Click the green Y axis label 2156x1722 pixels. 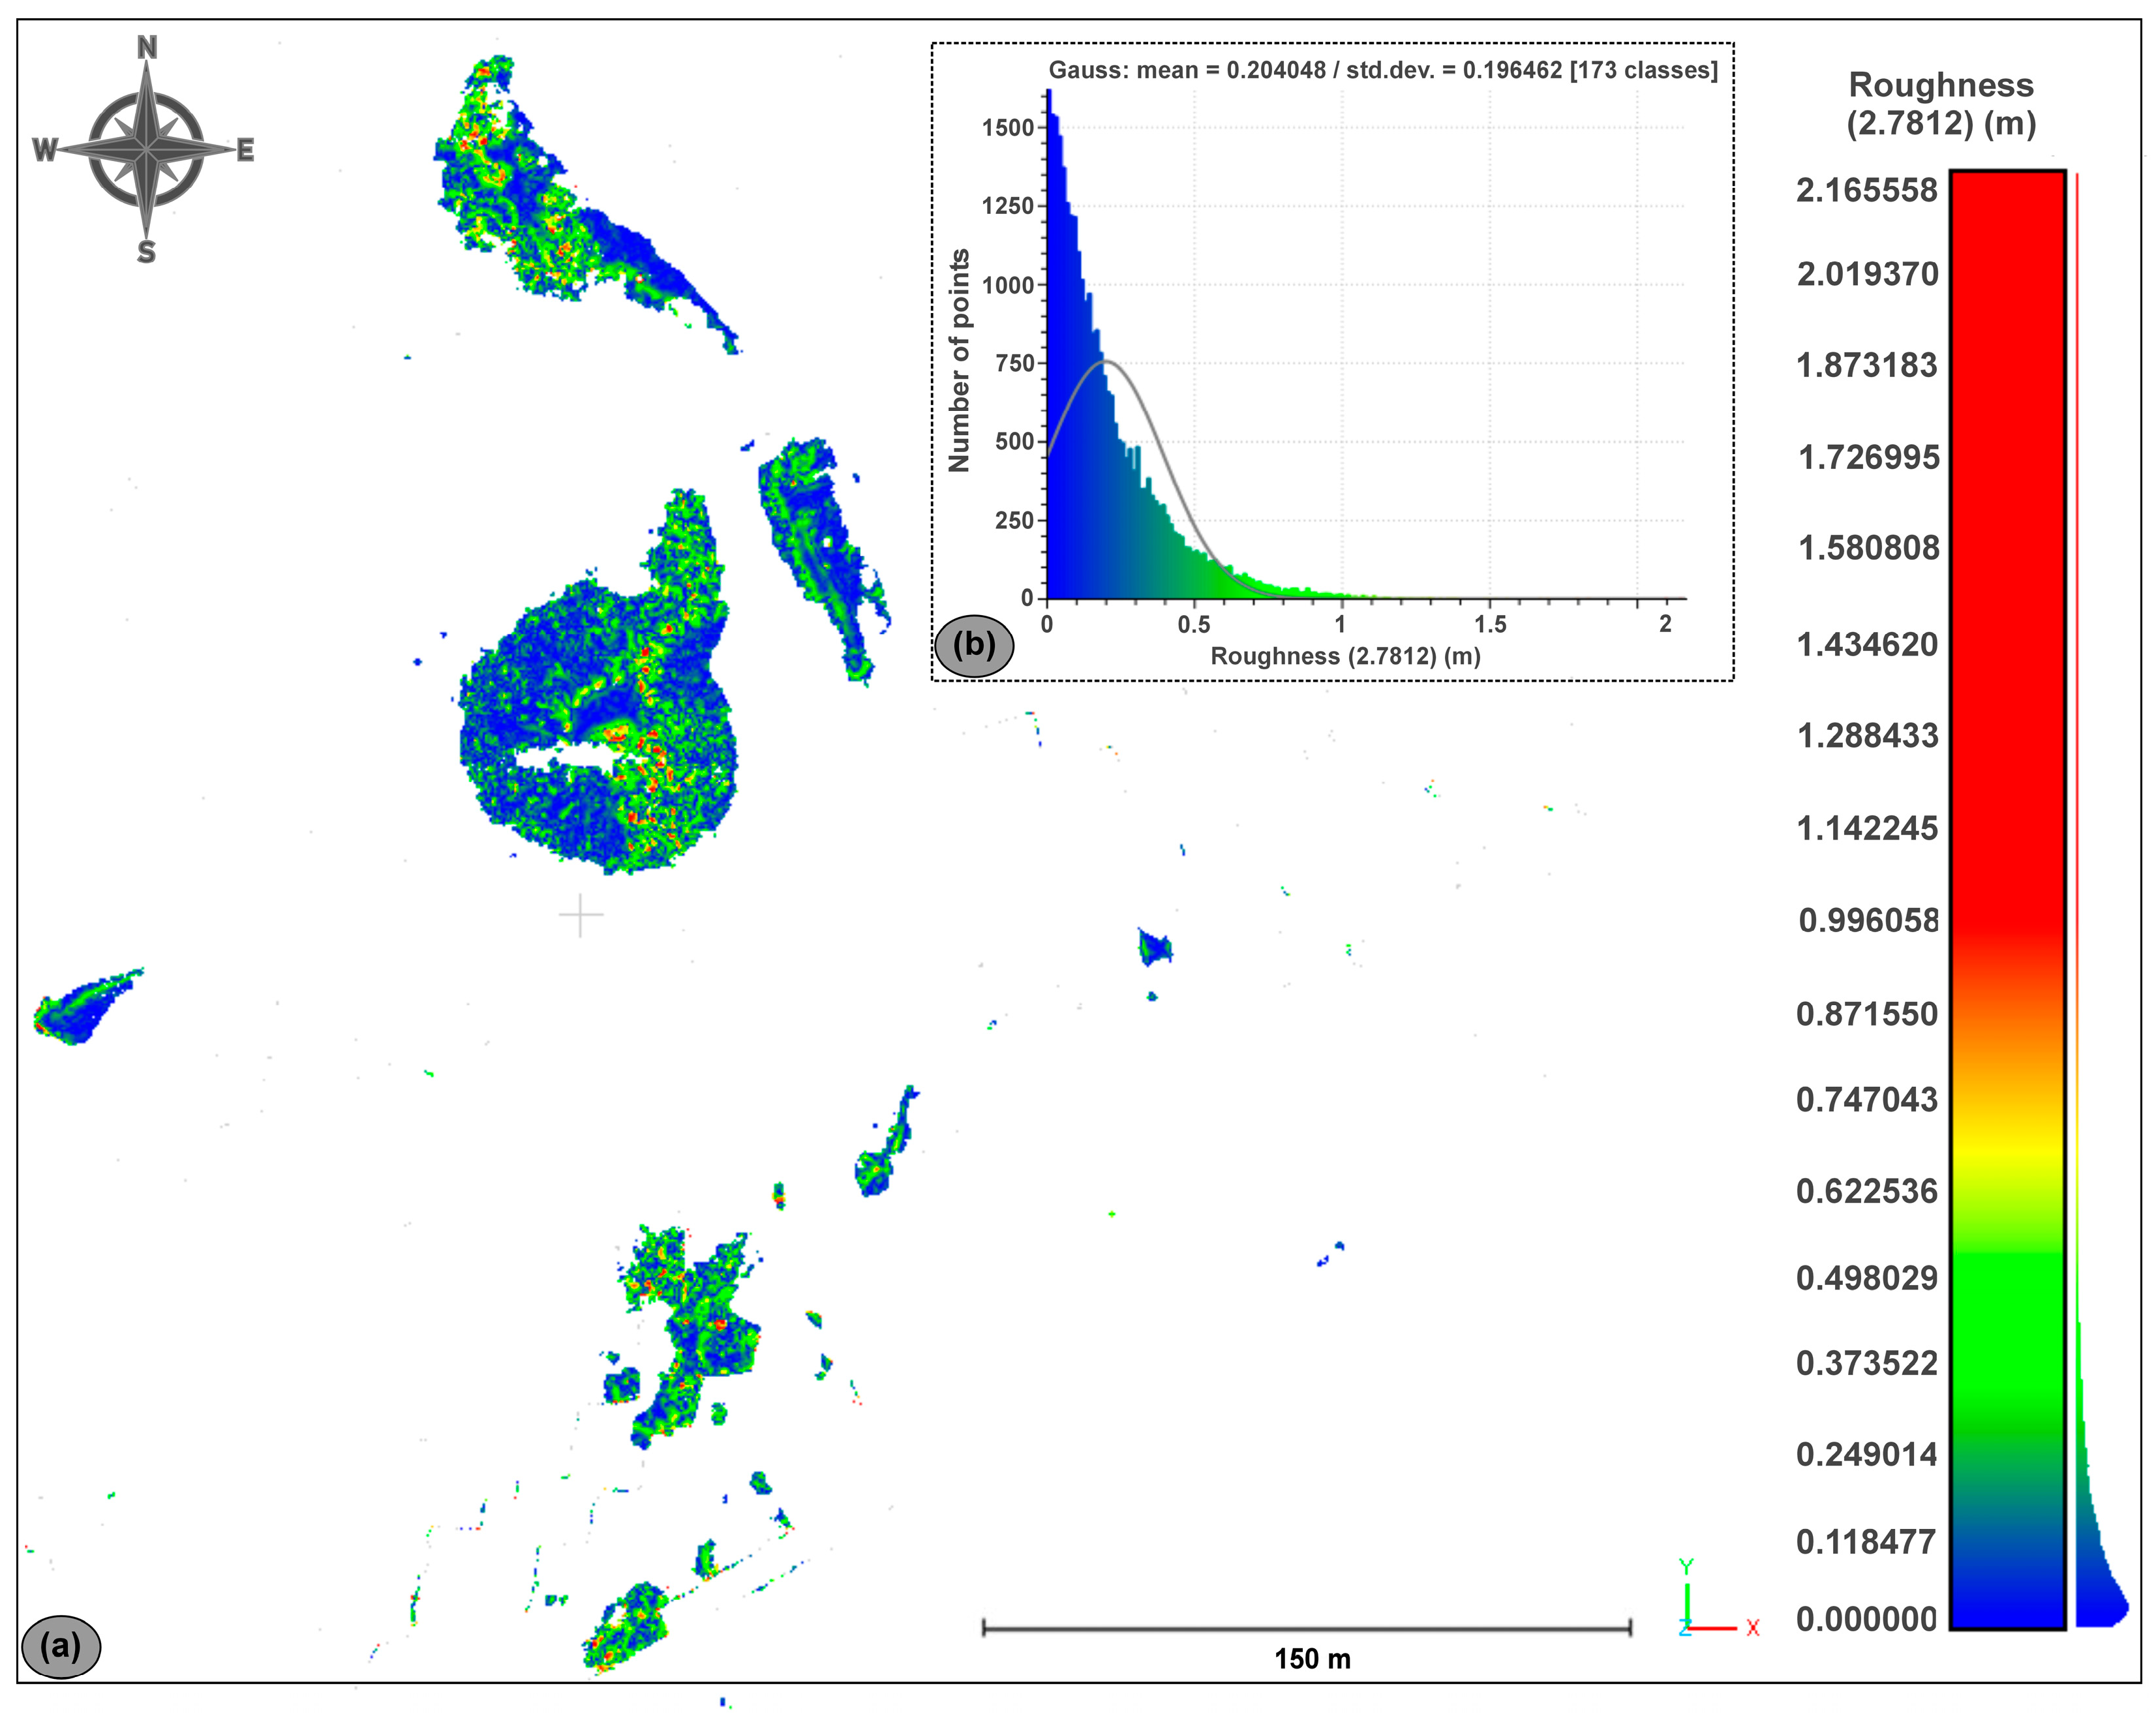[x=1686, y=1567]
